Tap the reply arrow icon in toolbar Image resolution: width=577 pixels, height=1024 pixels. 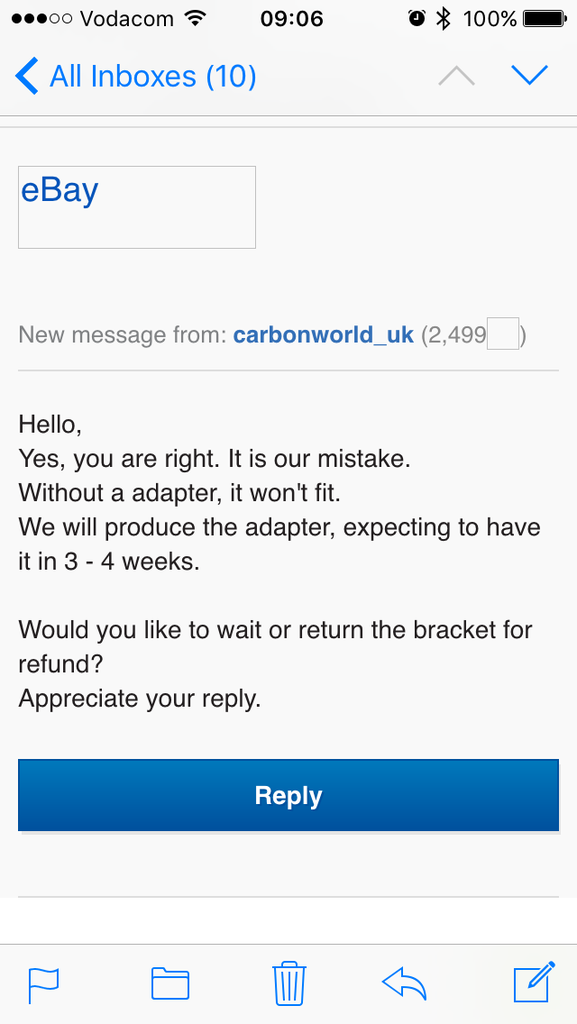tap(404, 984)
